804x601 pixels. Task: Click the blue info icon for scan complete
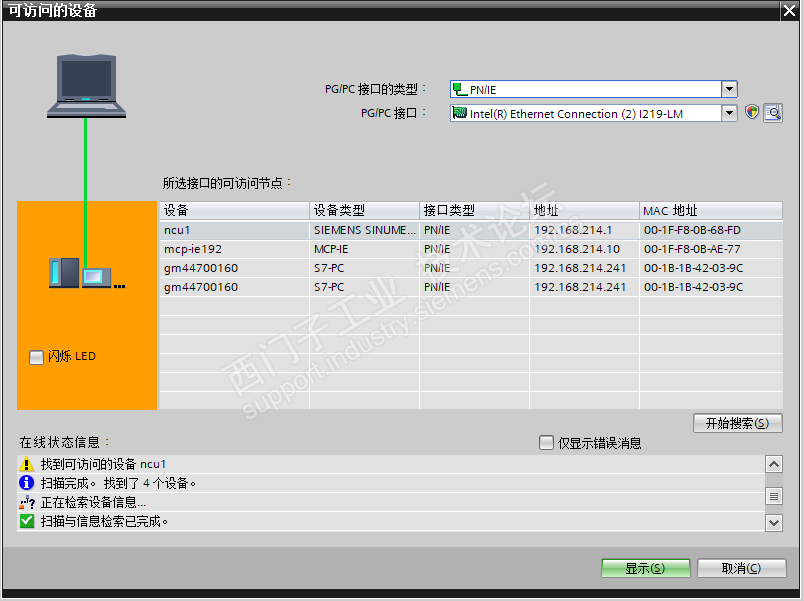click(26, 483)
